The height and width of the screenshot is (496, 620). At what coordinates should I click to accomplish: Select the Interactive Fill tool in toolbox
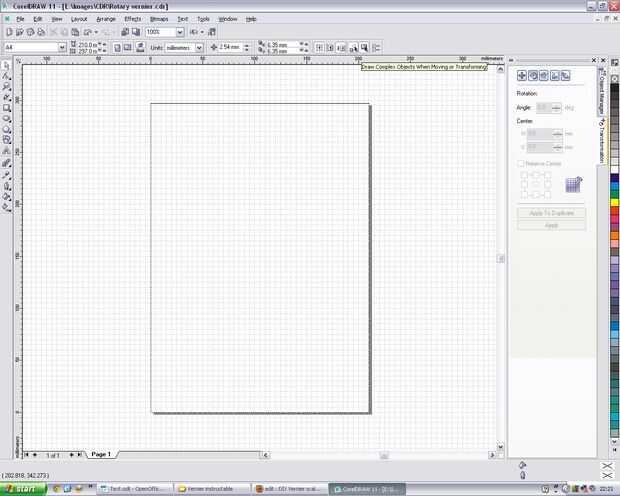click(x=7, y=207)
